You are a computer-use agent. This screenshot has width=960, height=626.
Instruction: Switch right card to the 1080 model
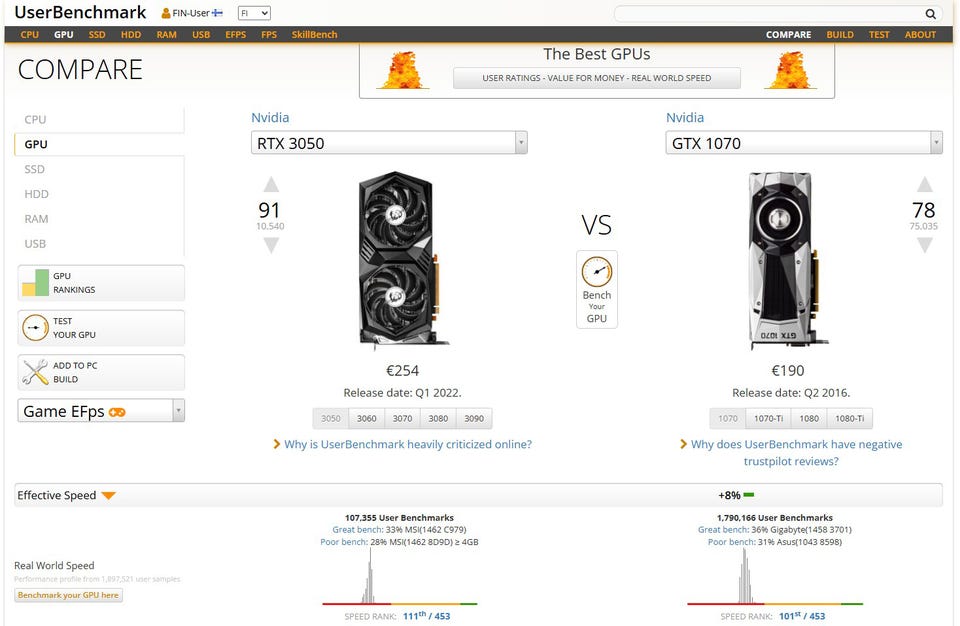(809, 418)
